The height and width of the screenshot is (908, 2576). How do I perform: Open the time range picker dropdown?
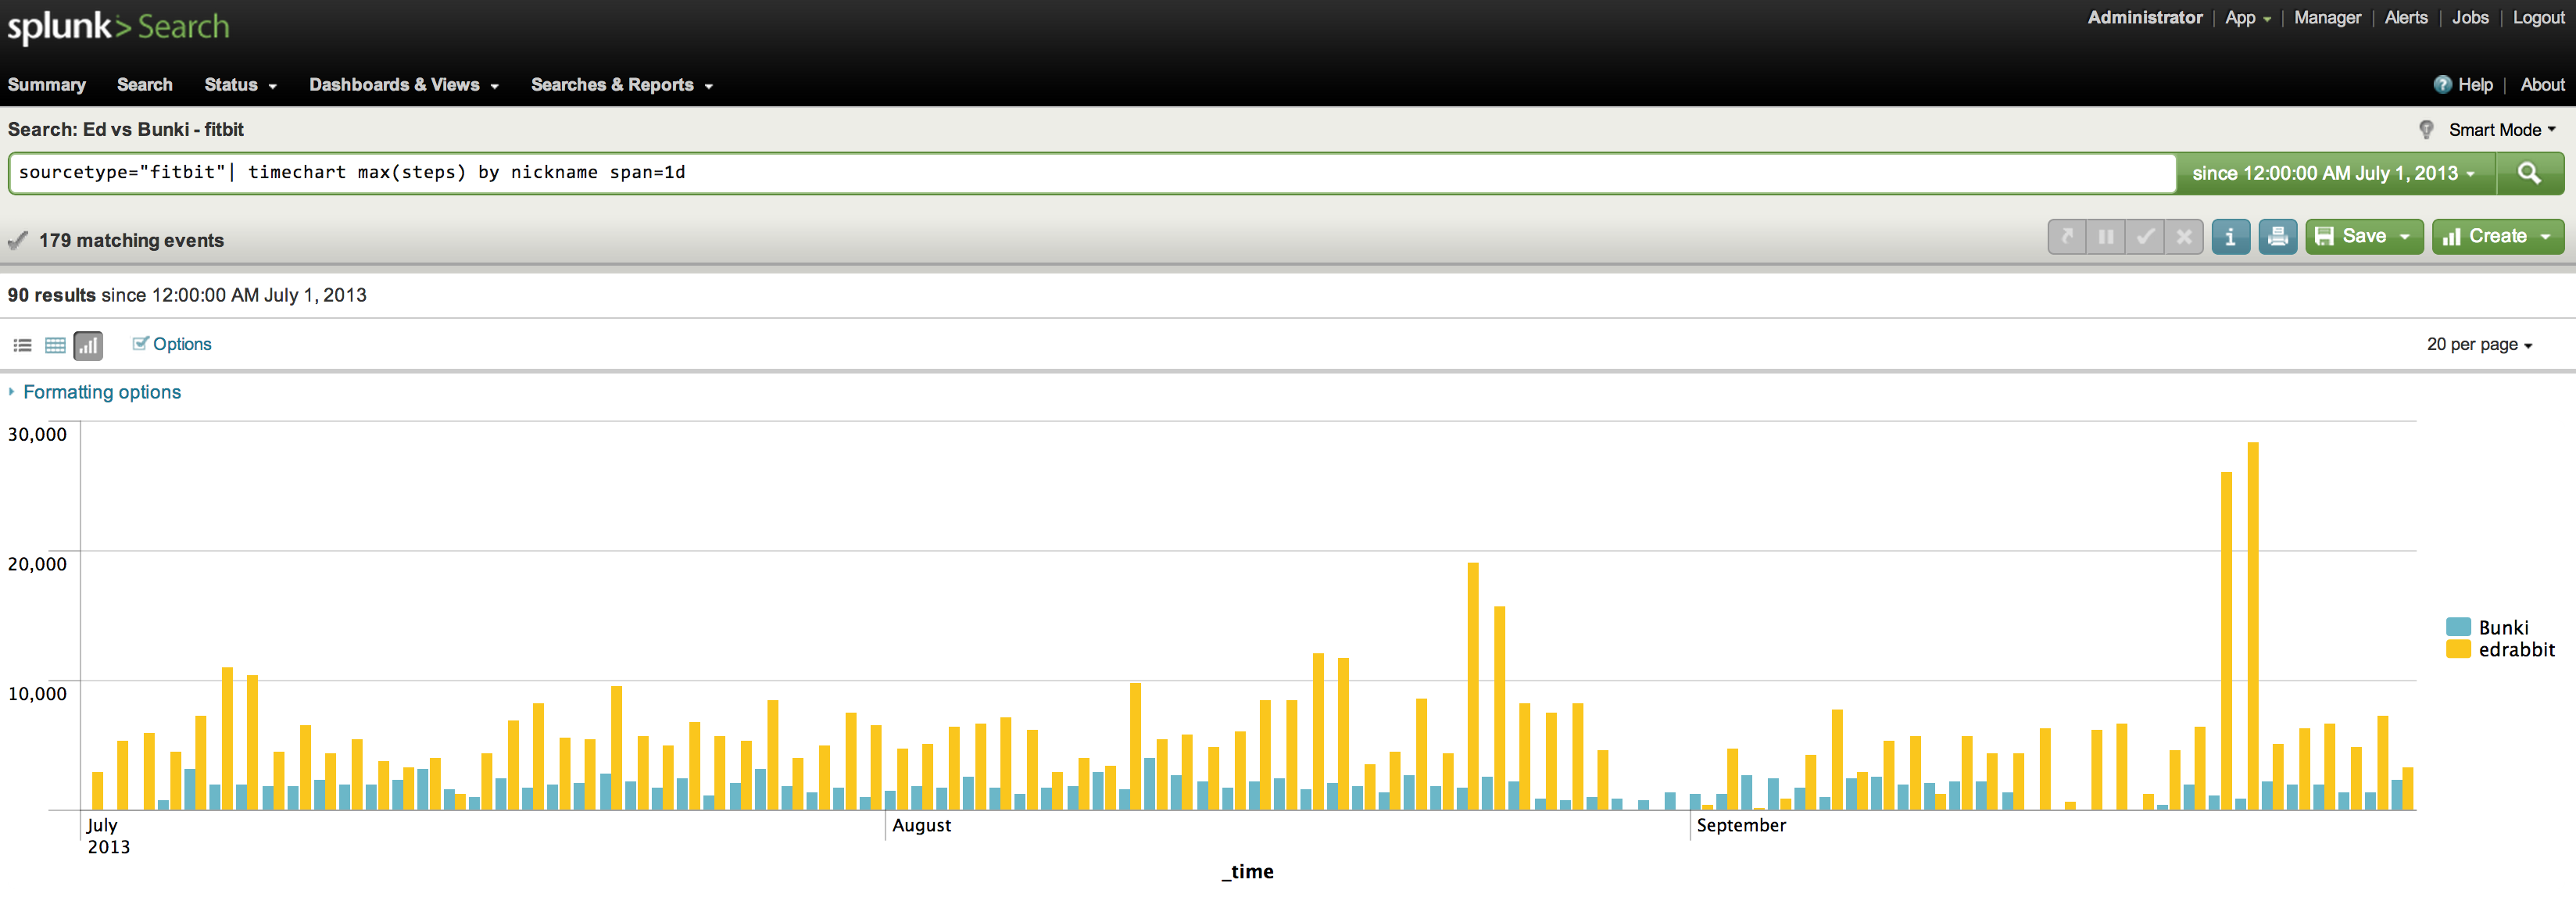(2333, 173)
